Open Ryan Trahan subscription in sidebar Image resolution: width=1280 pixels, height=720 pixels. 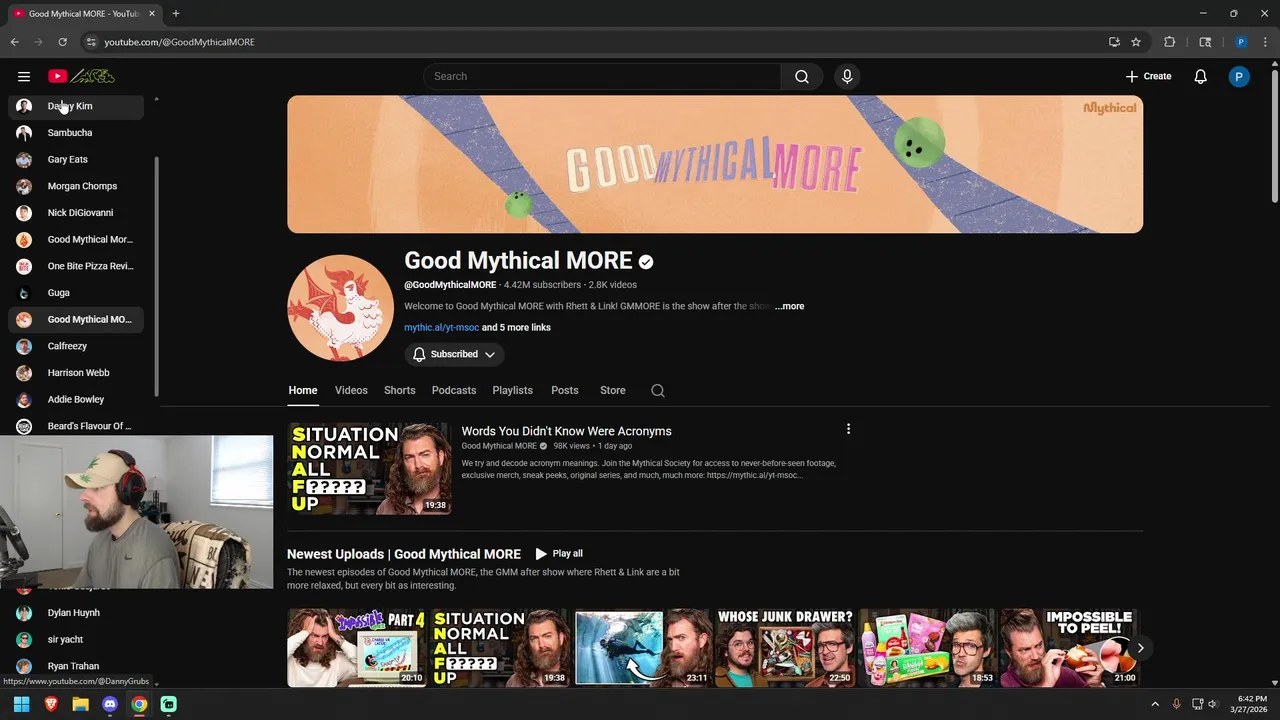click(x=76, y=666)
